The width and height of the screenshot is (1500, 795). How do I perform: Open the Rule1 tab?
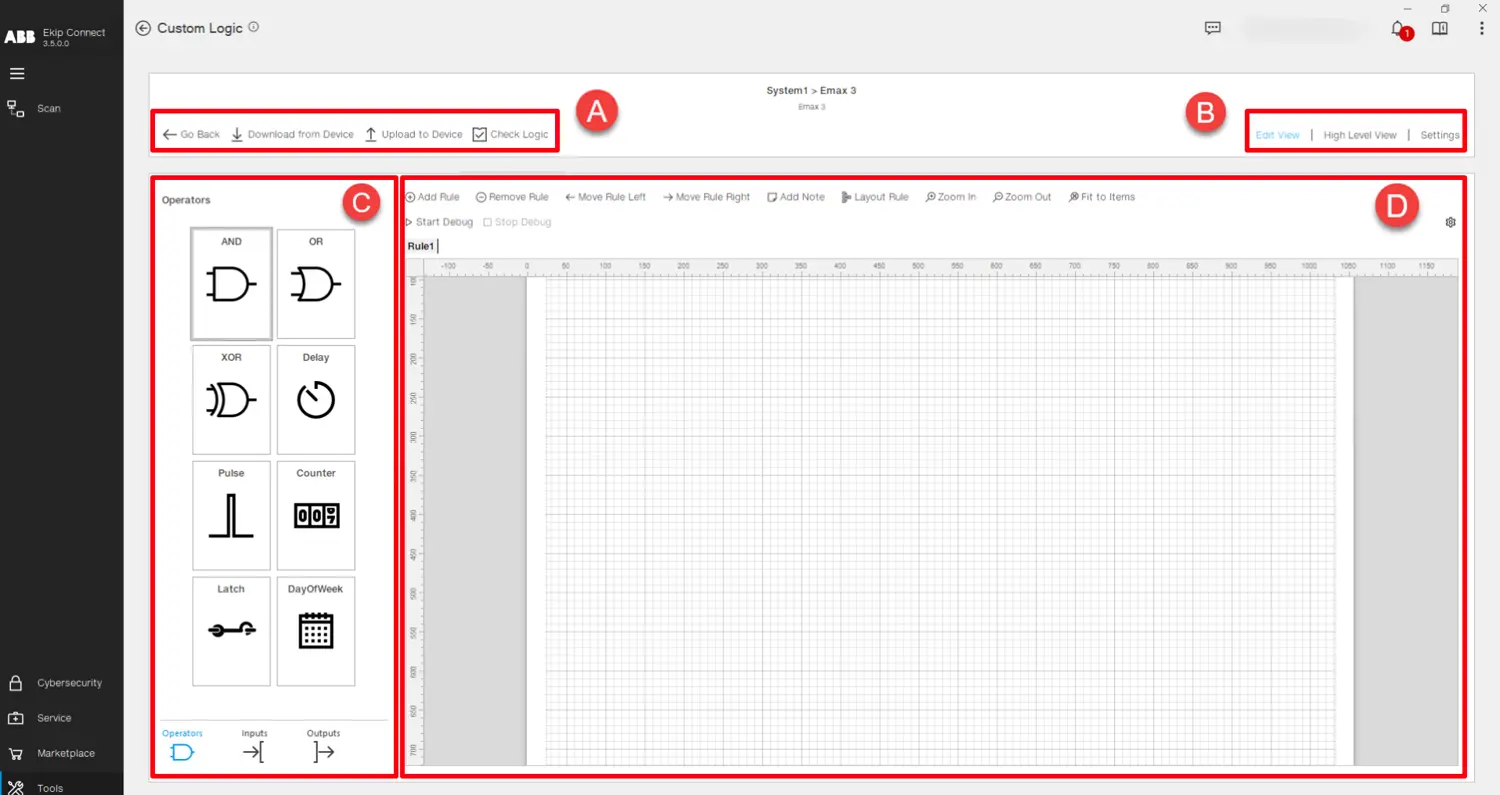click(420, 245)
